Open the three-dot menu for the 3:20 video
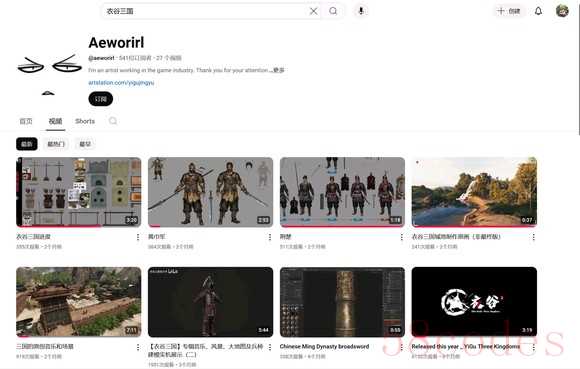Viewport: 580px width, 369px height. click(x=138, y=237)
